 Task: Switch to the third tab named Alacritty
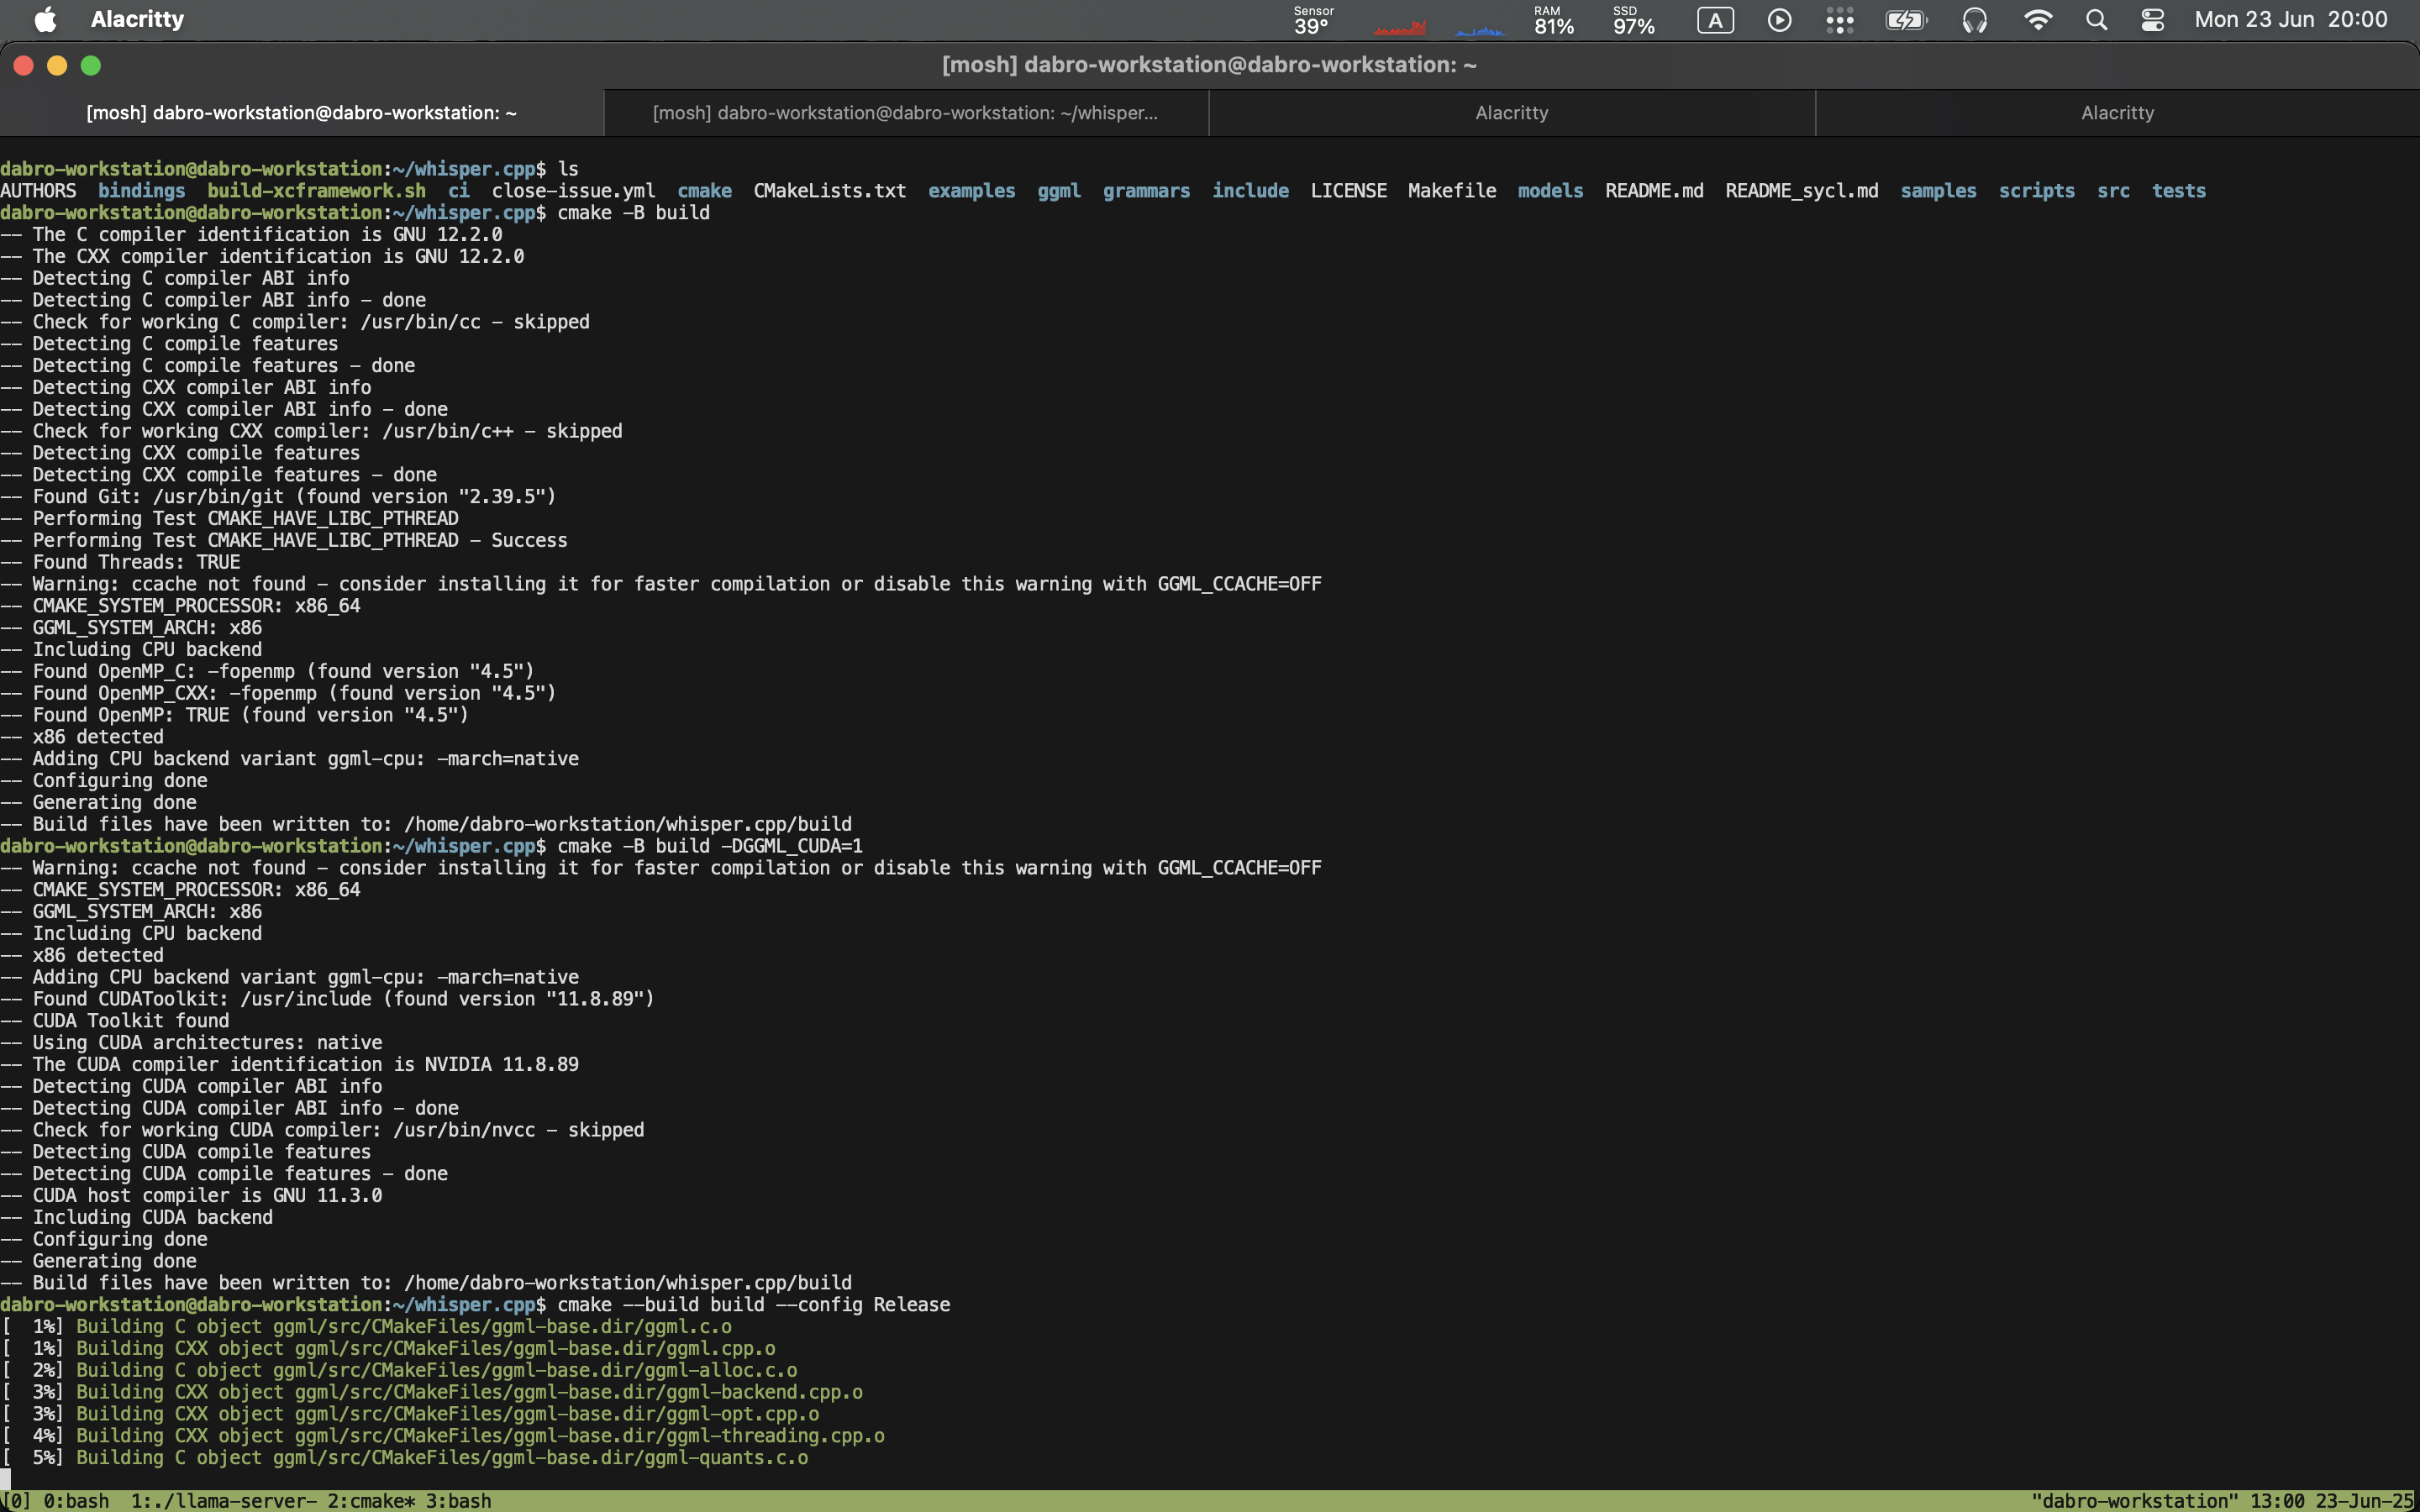[1511, 113]
